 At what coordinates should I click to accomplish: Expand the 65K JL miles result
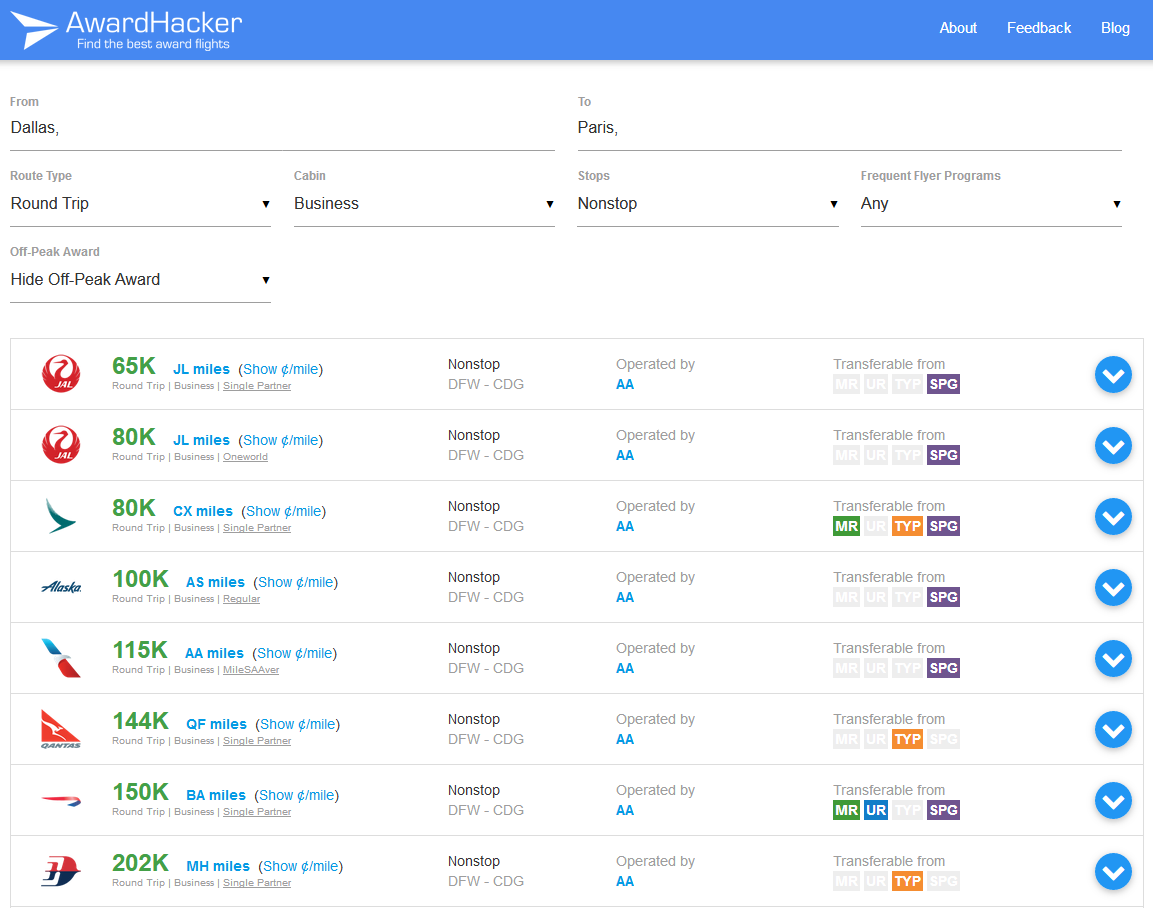(x=1113, y=374)
